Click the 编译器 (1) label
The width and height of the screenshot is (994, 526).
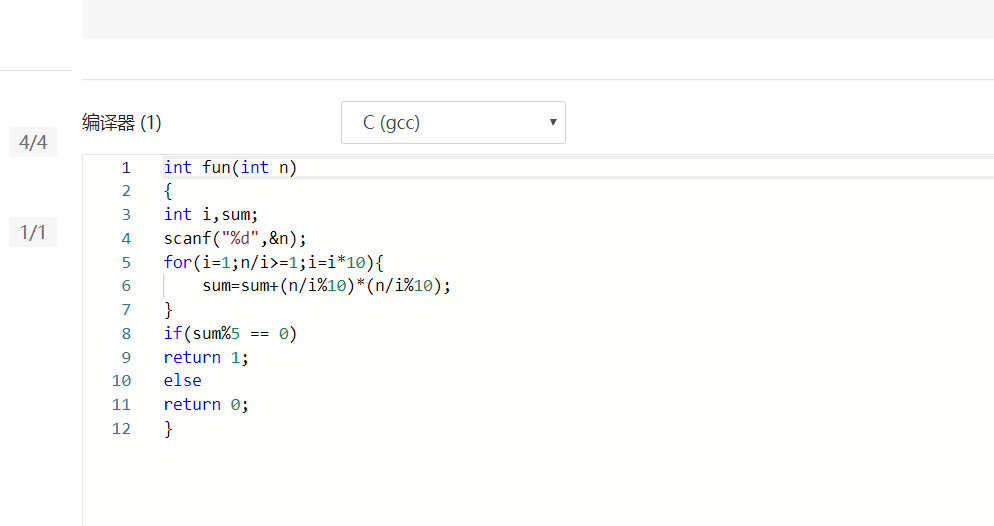click(122, 123)
